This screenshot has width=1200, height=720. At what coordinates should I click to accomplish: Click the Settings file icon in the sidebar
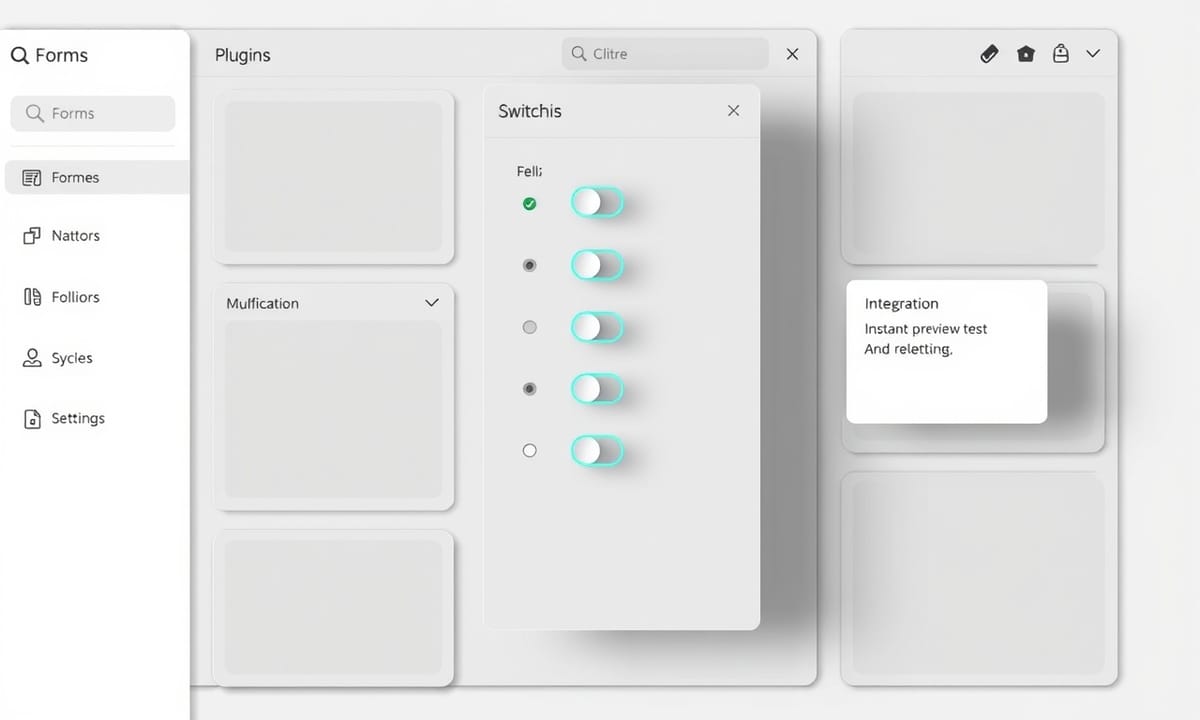pos(31,419)
